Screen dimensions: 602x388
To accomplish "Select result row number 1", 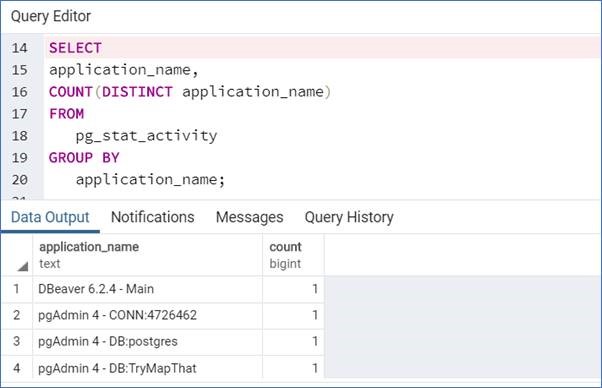I will 17,289.
